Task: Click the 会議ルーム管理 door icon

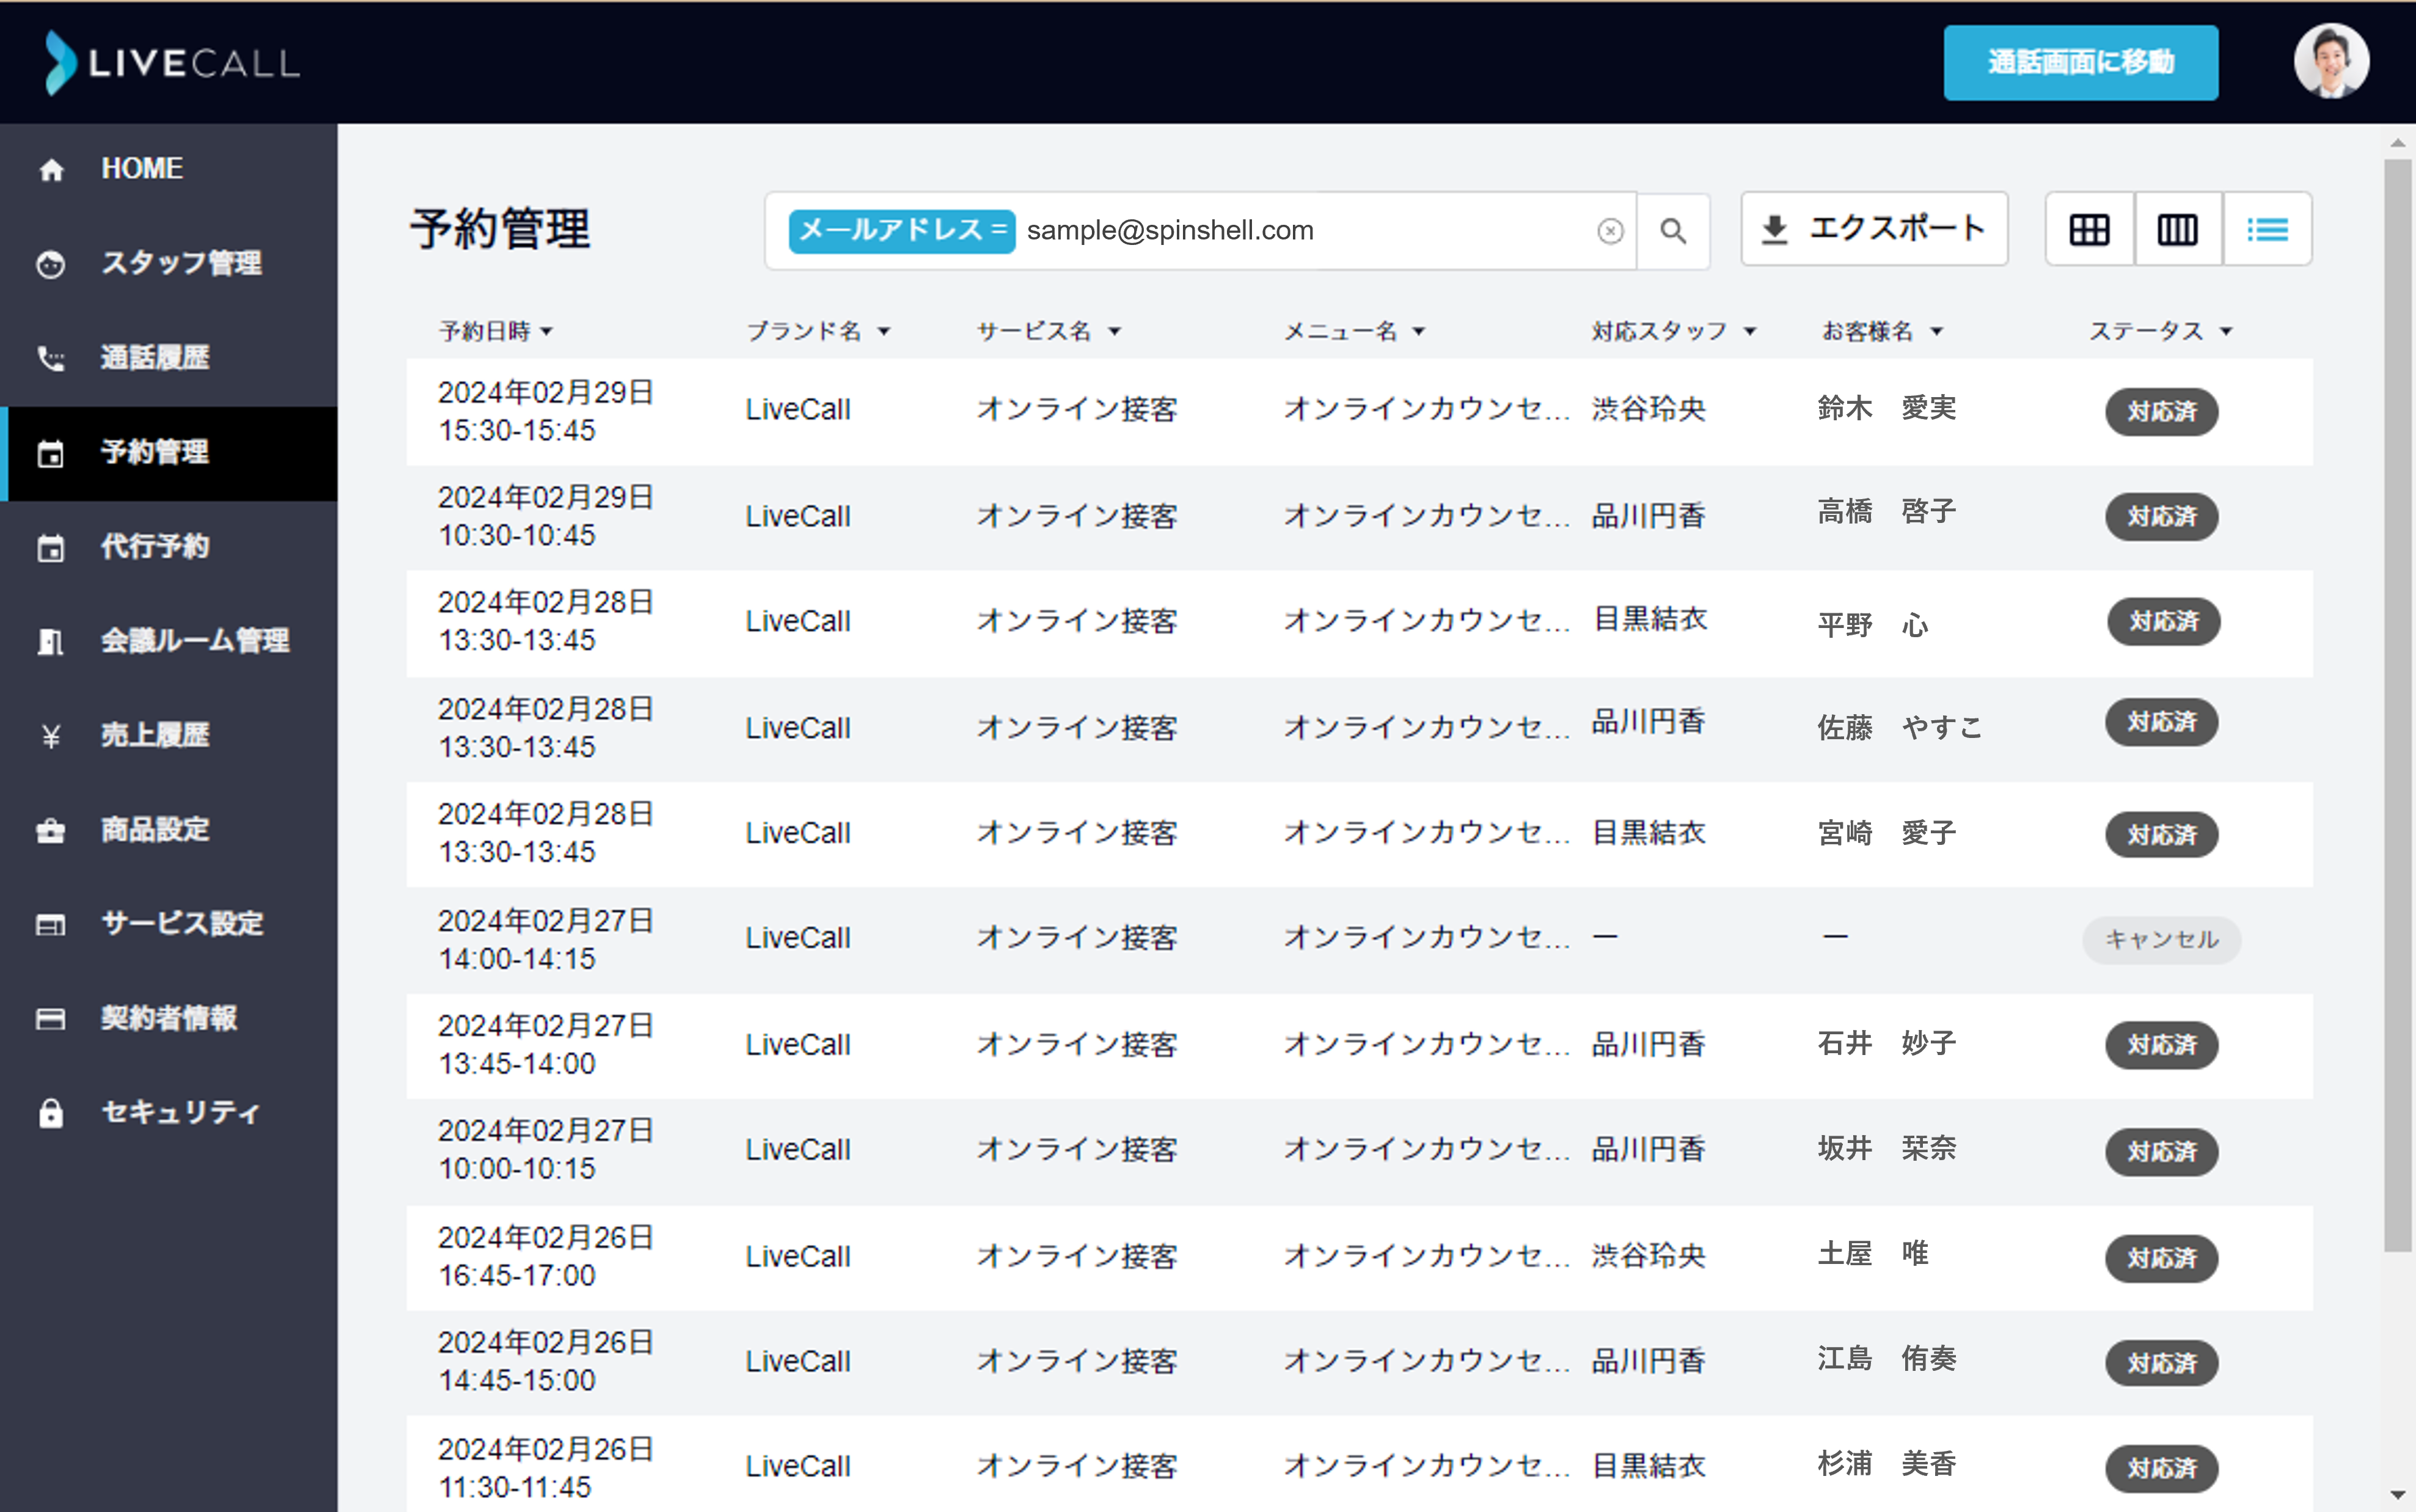Action: 51,641
